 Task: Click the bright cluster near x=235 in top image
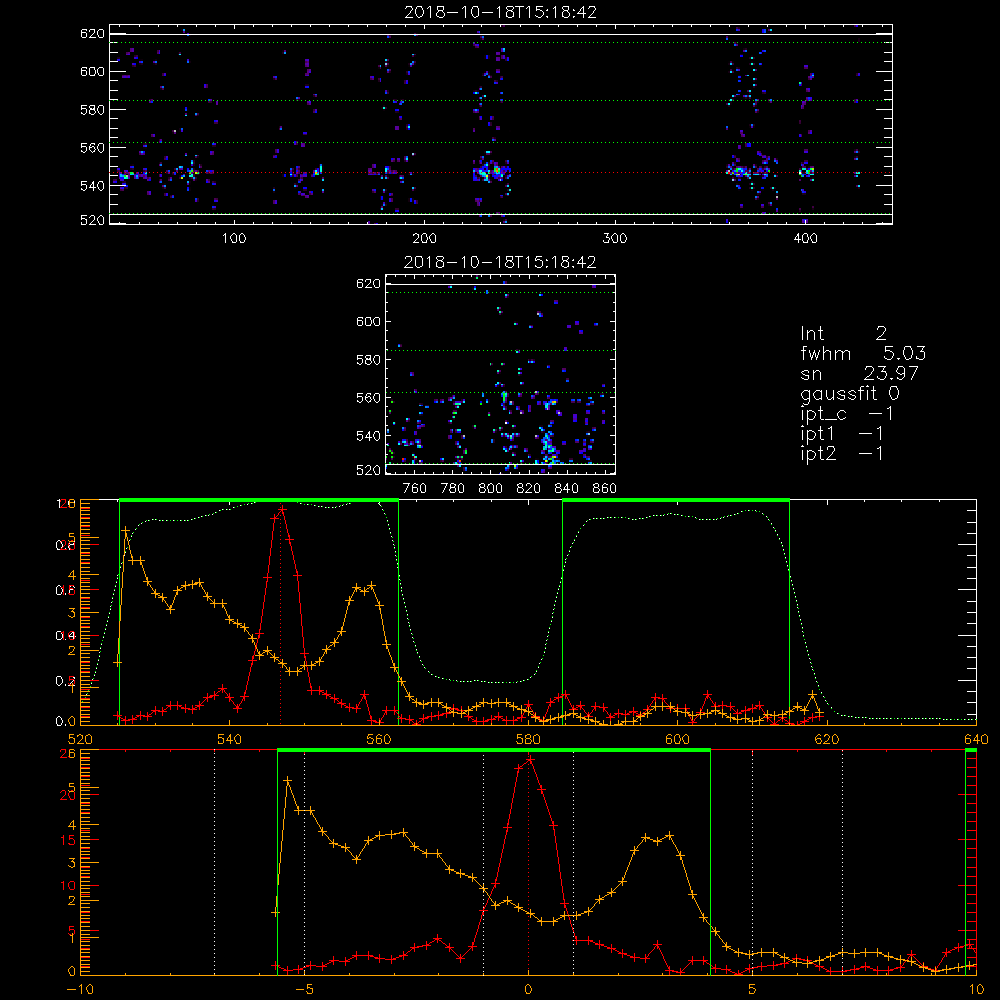click(x=490, y=171)
